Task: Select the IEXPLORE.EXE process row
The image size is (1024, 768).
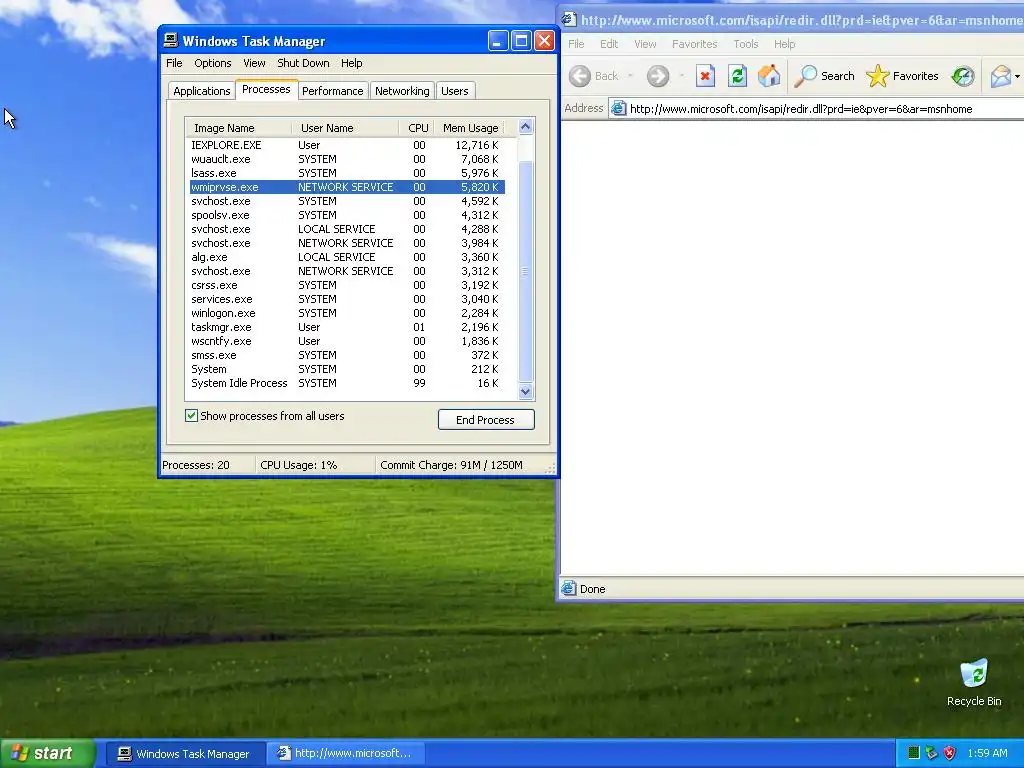Action: (x=347, y=145)
